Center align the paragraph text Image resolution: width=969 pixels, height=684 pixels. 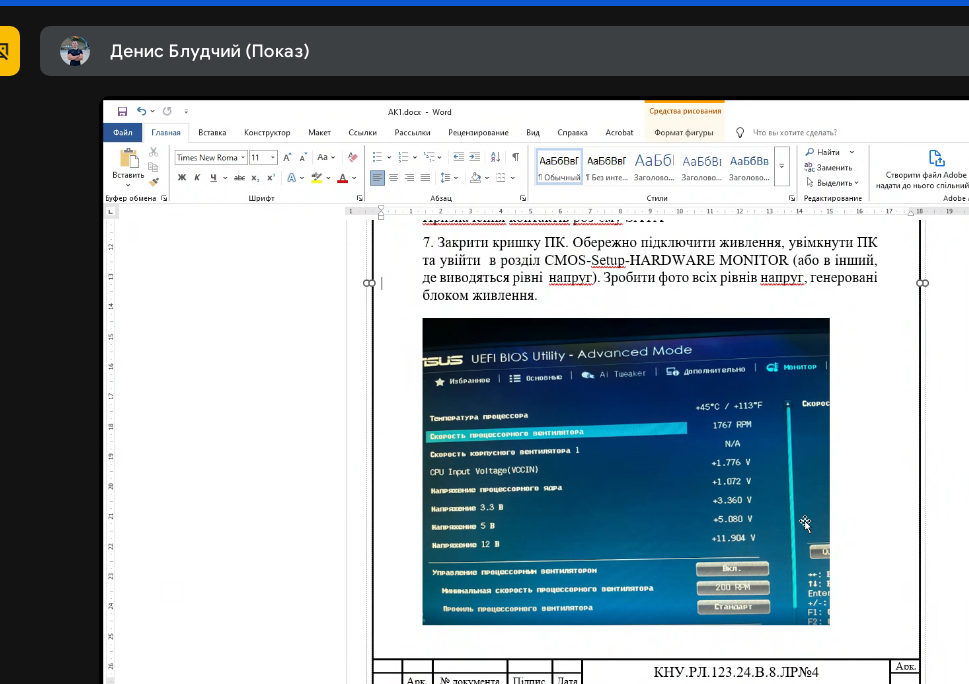[x=393, y=178]
